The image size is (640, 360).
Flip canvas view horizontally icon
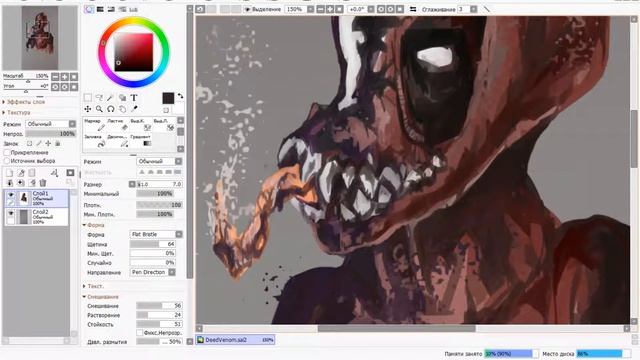[413, 9]
